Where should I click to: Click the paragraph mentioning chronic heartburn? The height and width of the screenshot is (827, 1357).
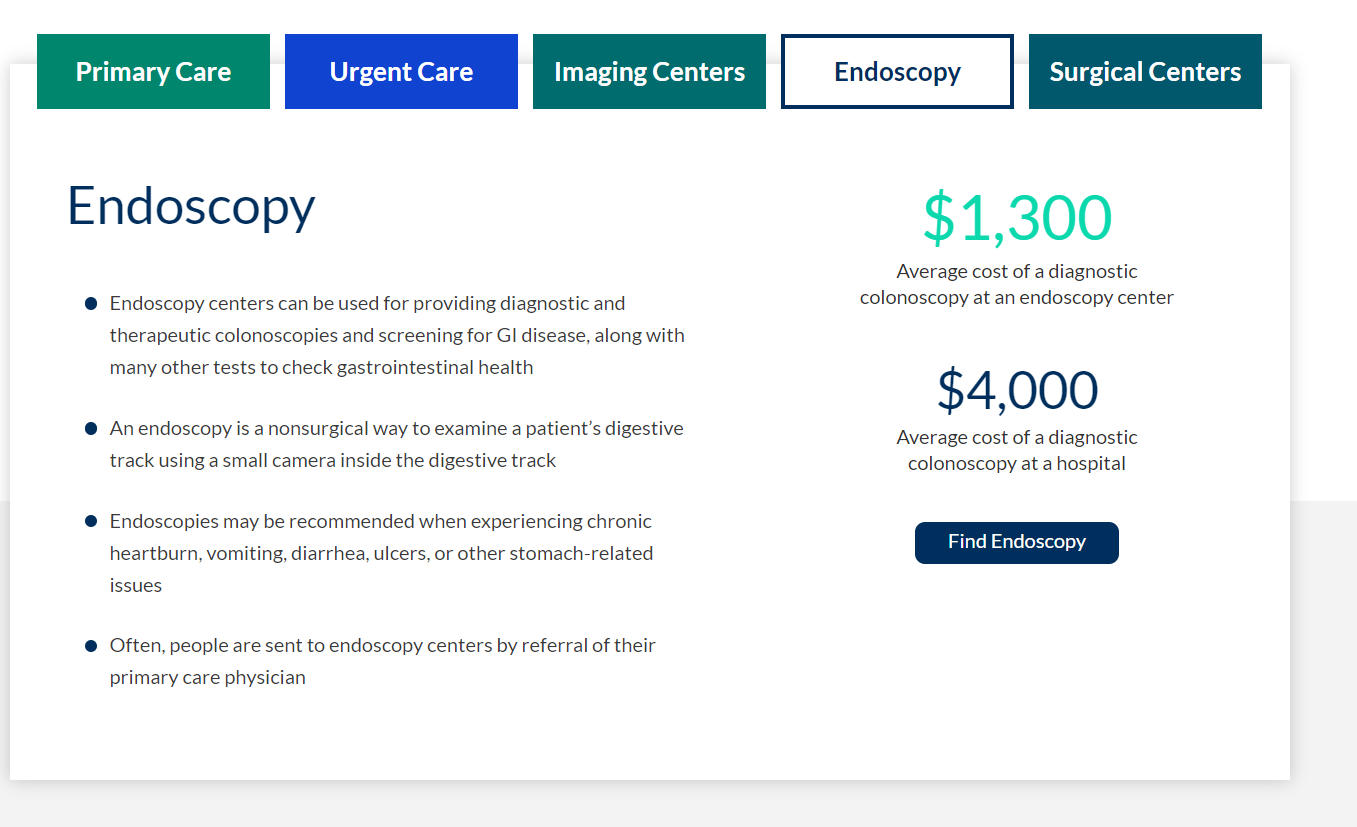(x=381, y=552)
